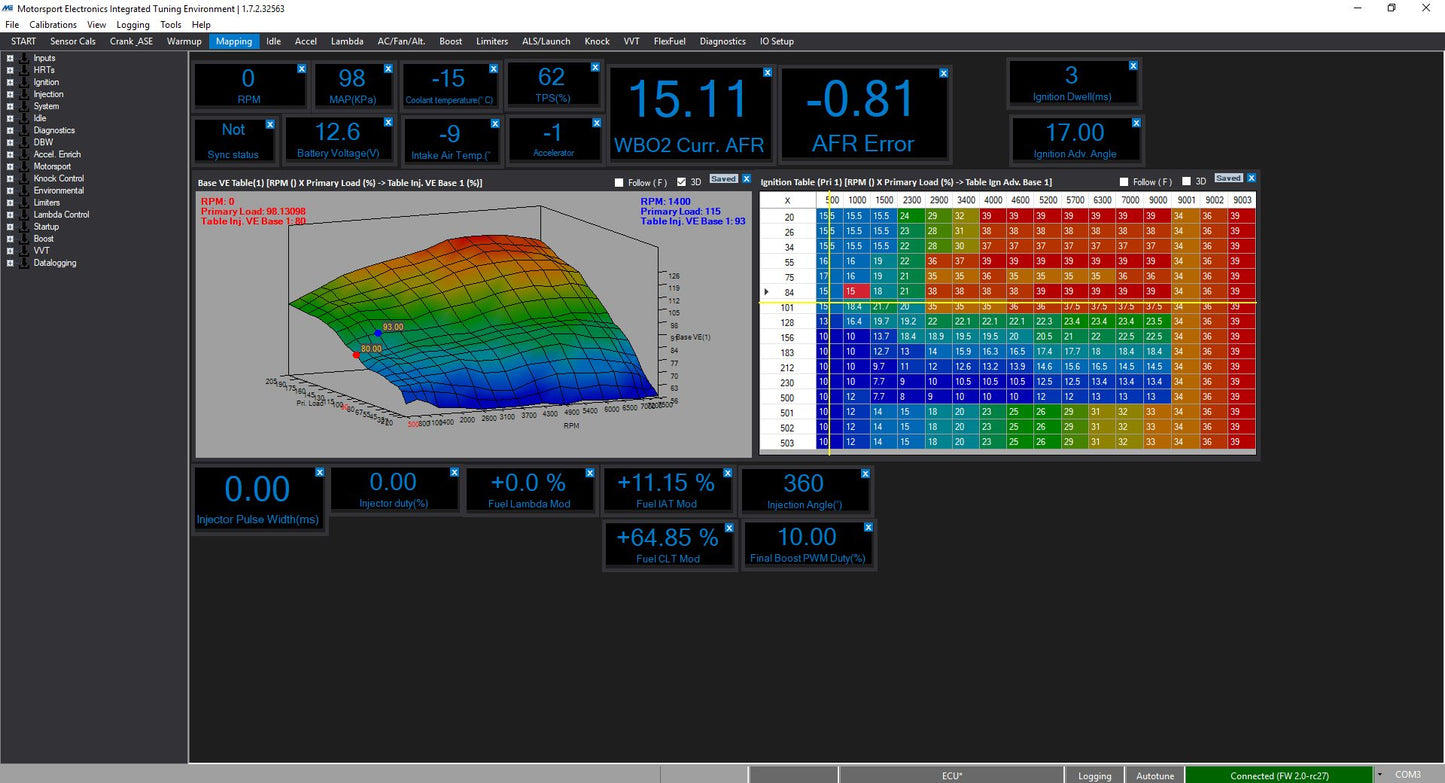Close the WBO2 Curr. AFR gauge
Screen dimensions: 1445x783
(767, 73)
